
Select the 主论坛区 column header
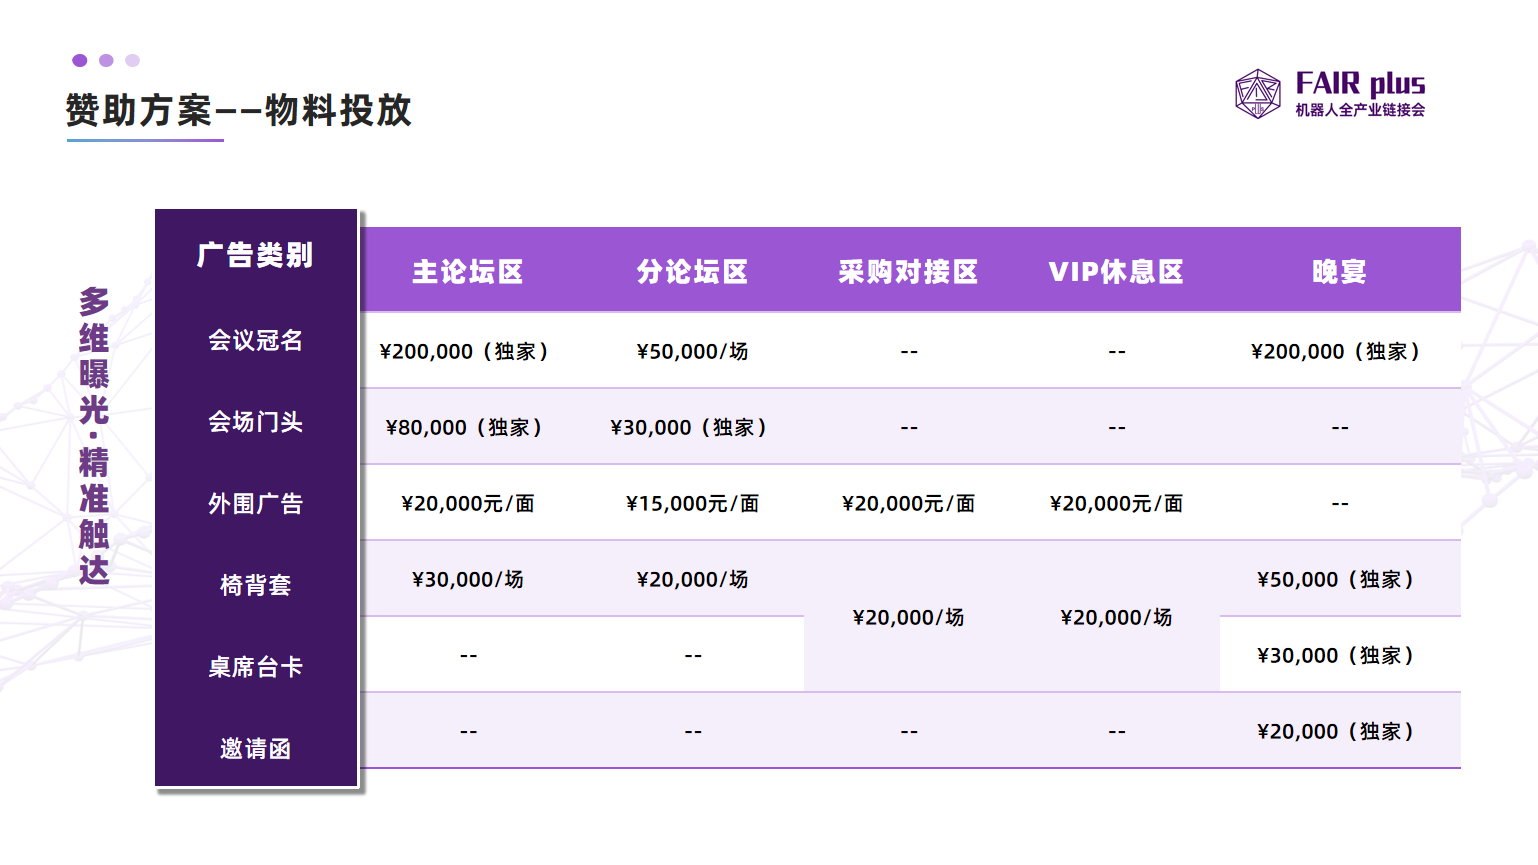468,272
